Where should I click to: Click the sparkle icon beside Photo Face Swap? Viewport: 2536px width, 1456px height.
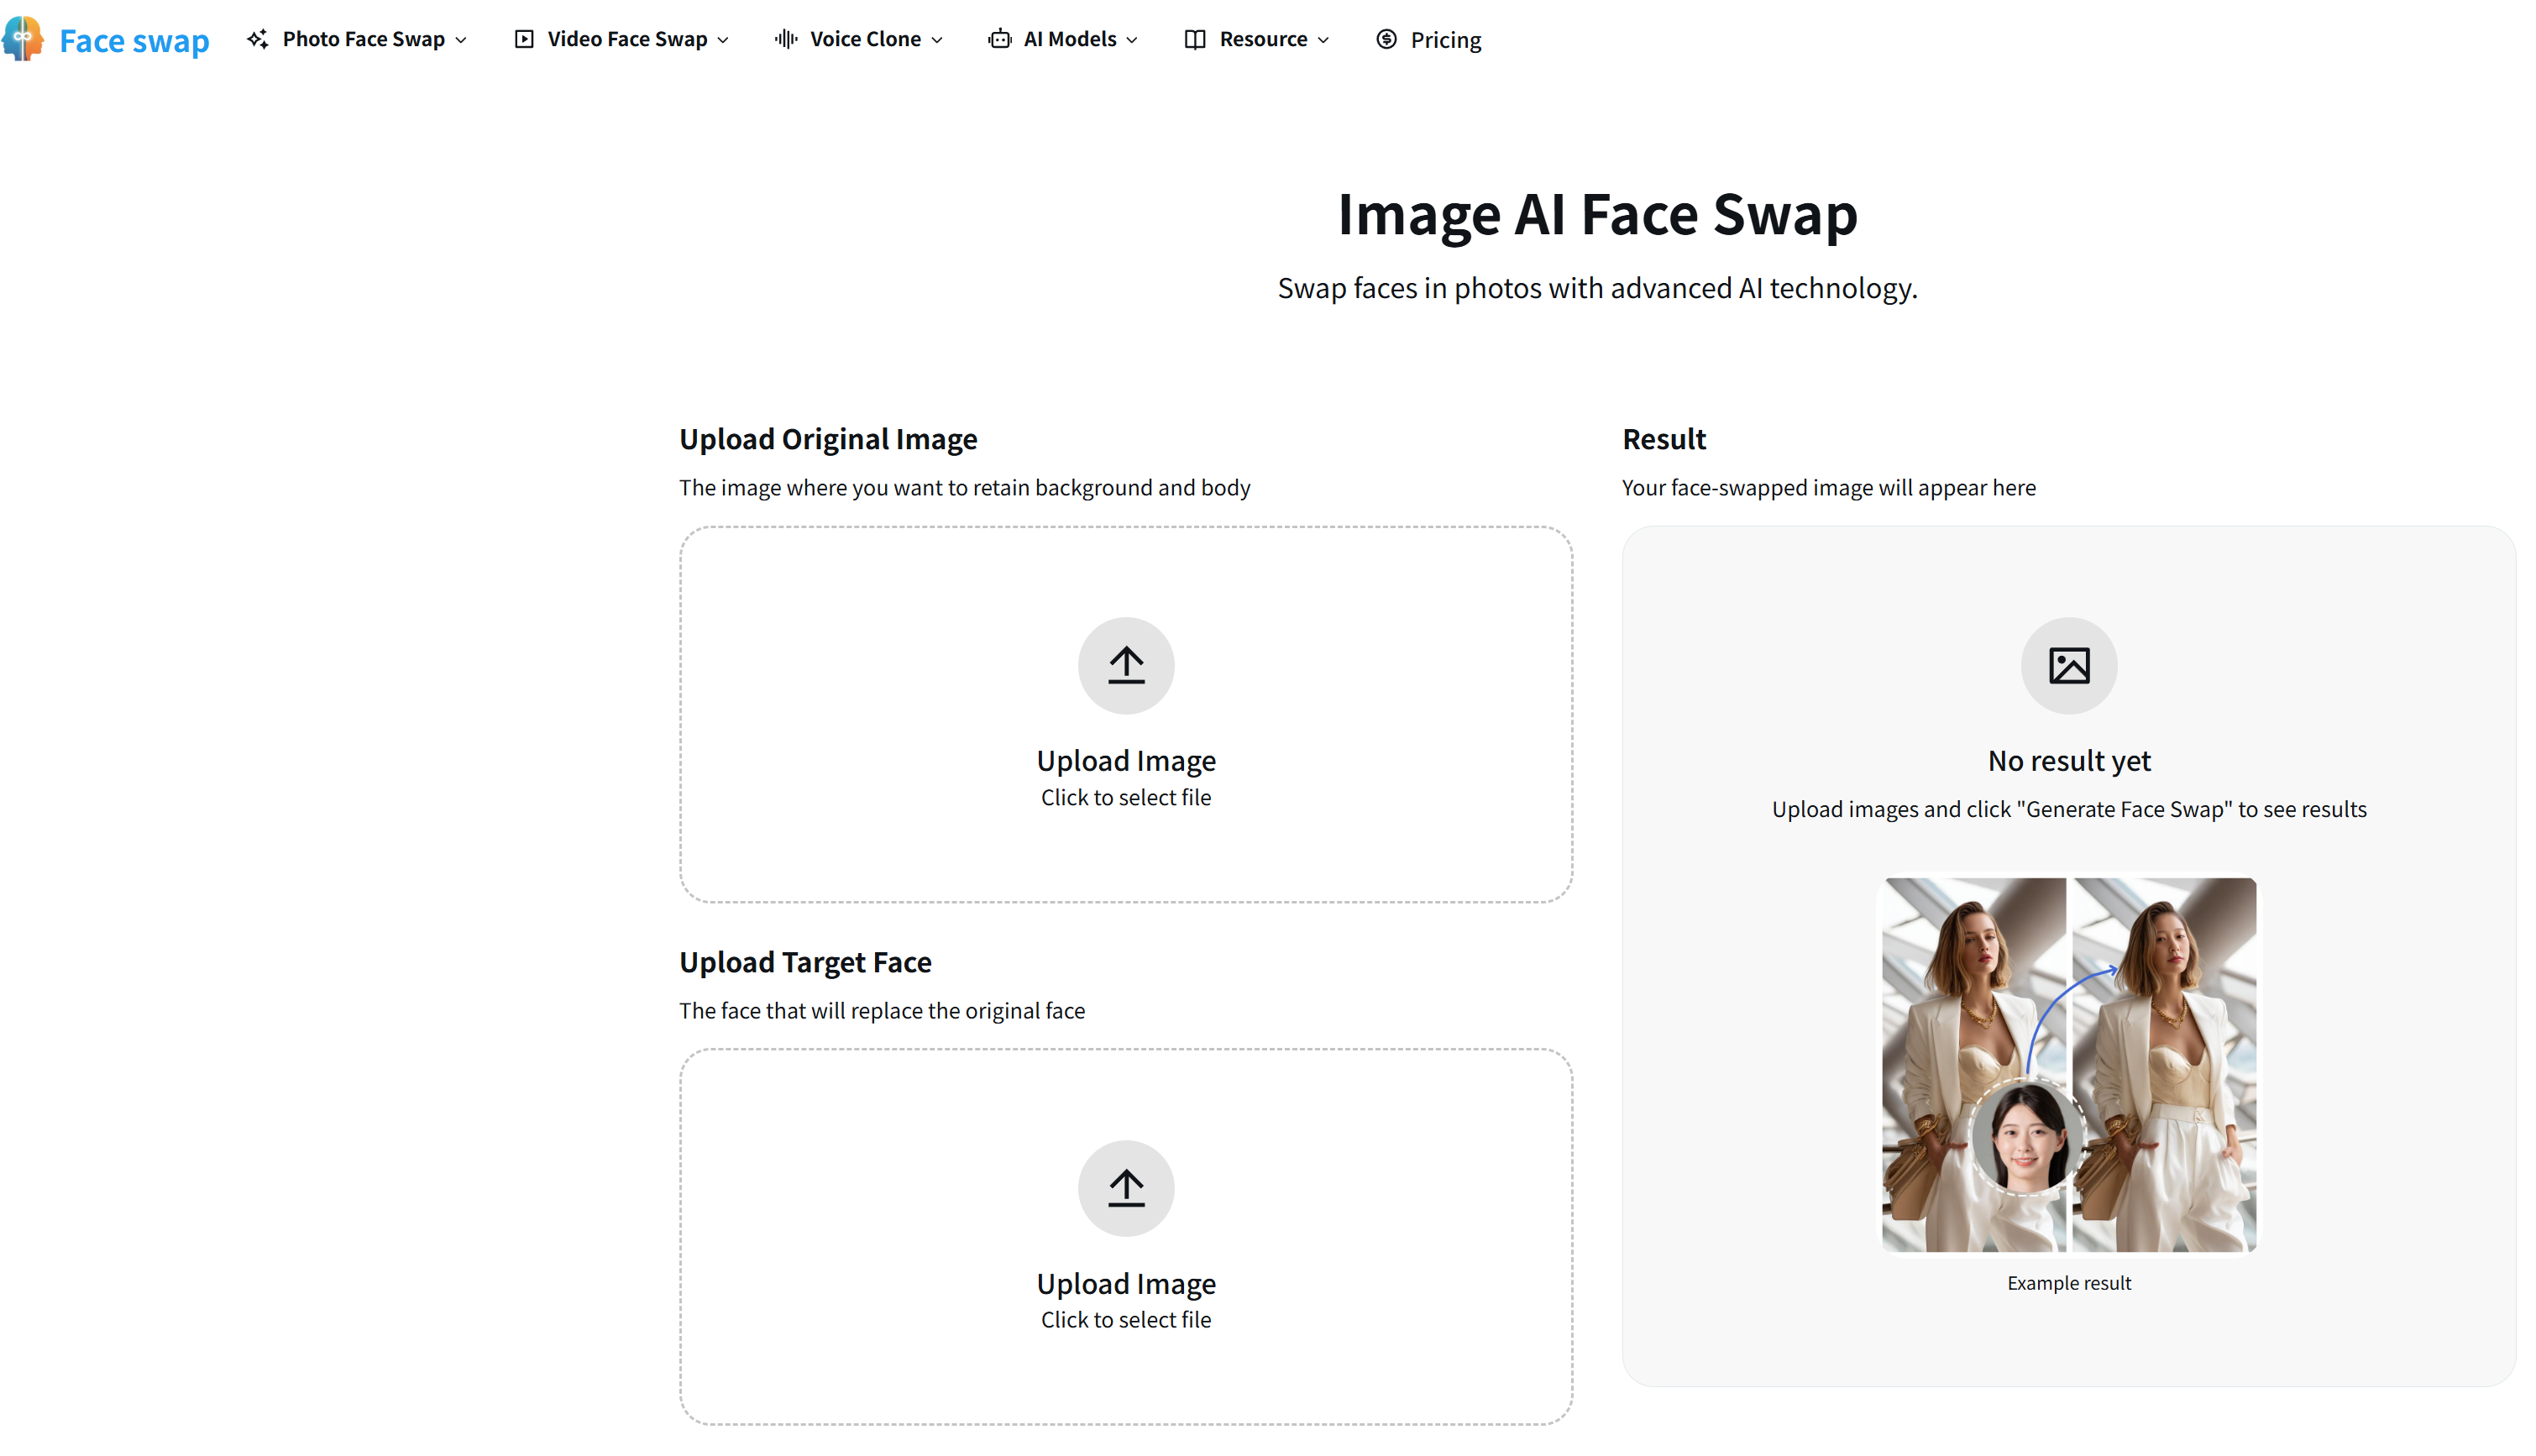click(x=258, y=39)
